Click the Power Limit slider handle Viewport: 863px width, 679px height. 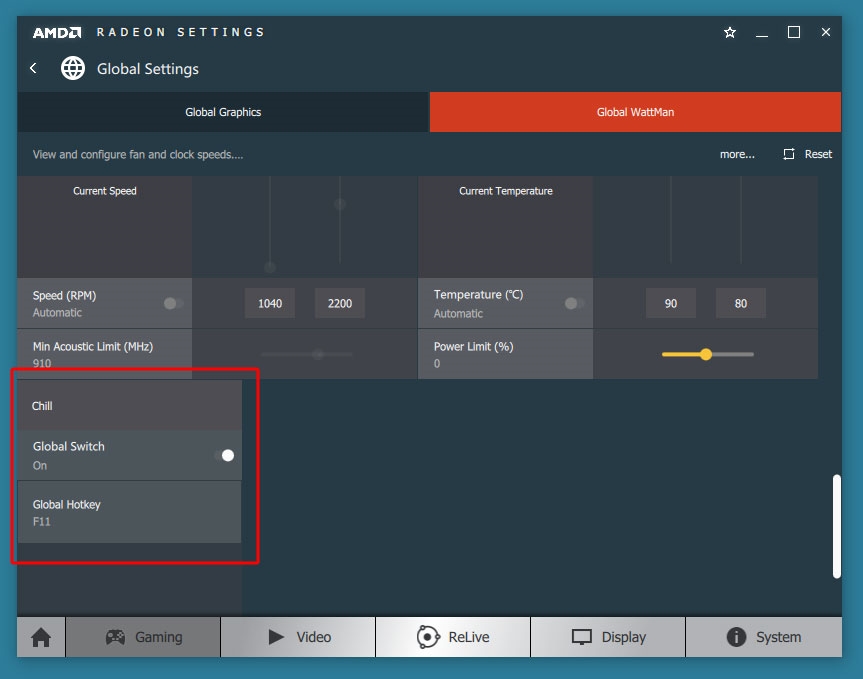[x=706, y=354]
